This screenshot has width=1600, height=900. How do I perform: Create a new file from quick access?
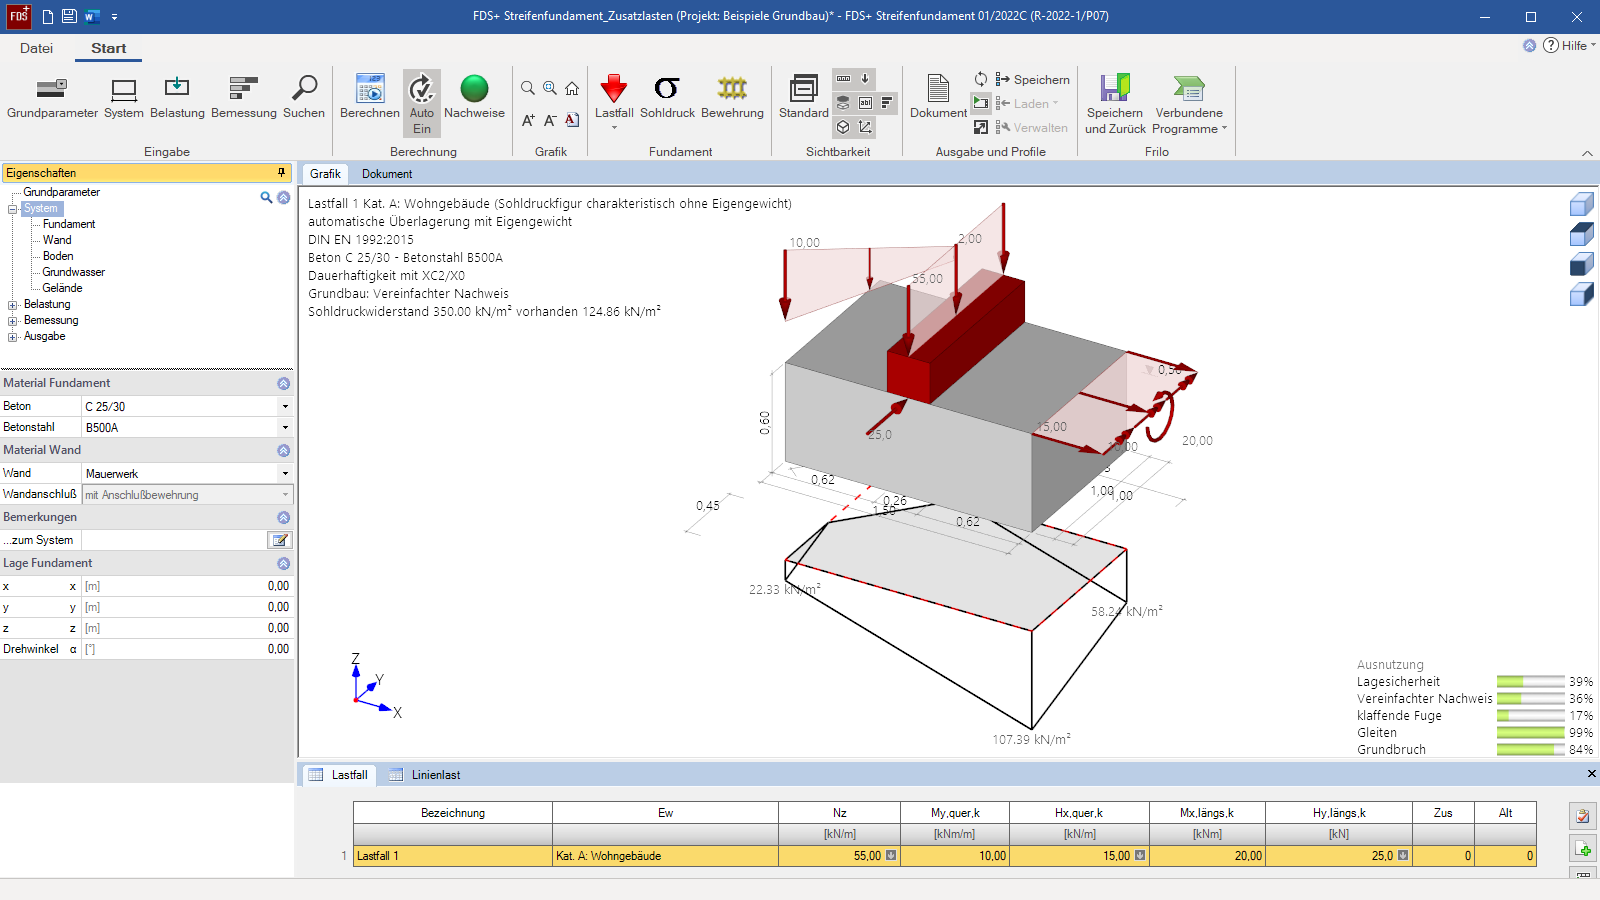pyautogui.click(x=48, y=16)
